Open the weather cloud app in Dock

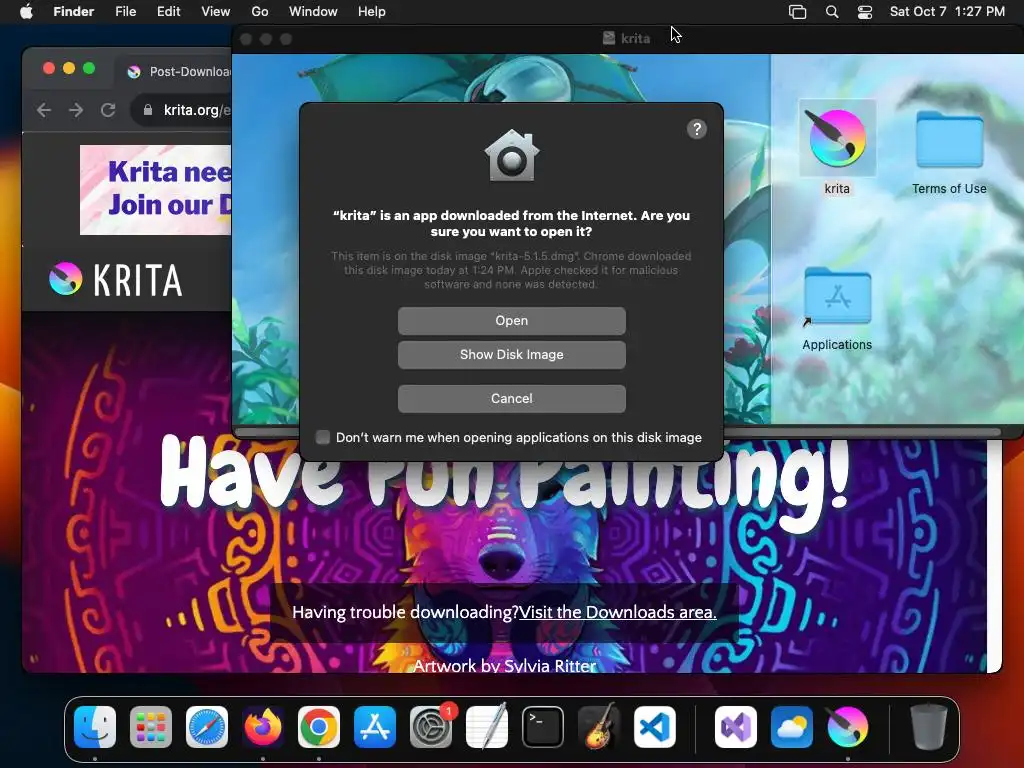(x=792, y=727)
